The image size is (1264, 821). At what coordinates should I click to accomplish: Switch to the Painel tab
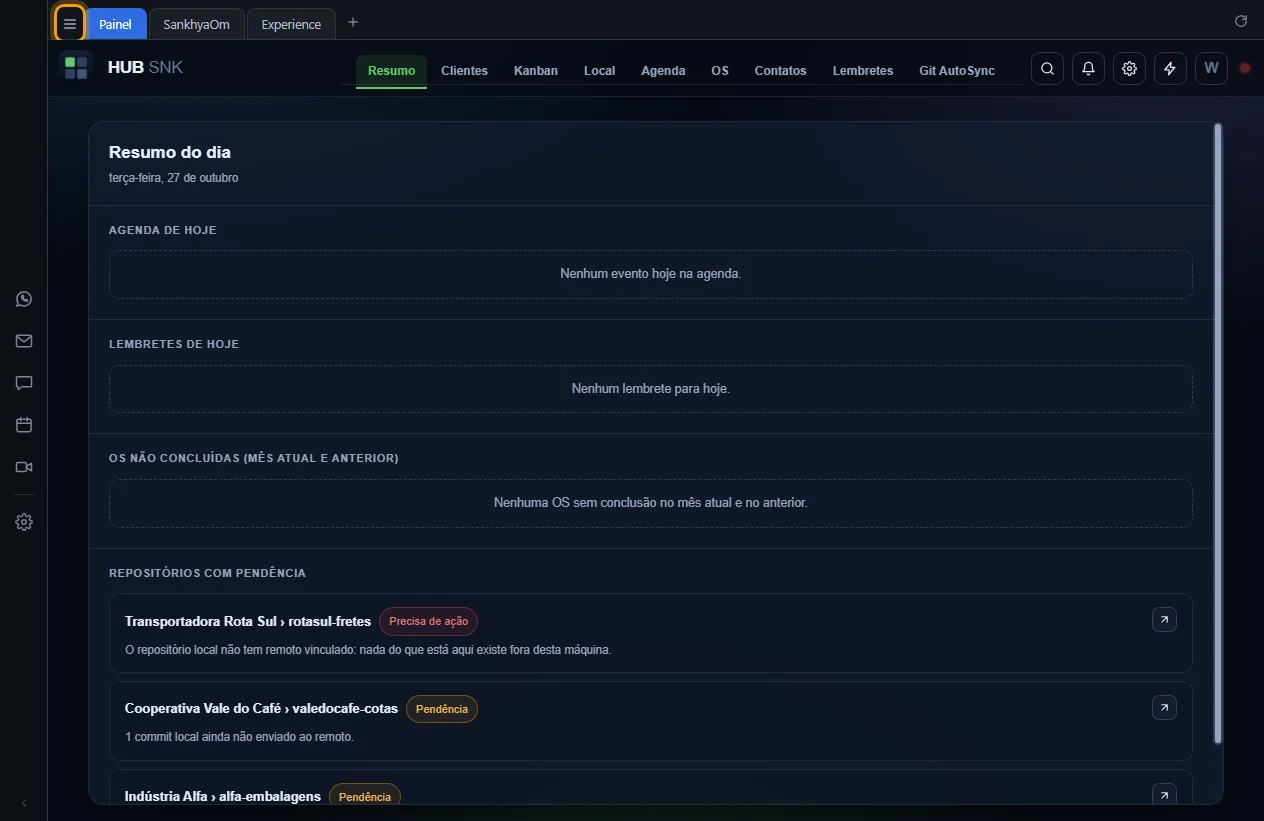(116, 24)
